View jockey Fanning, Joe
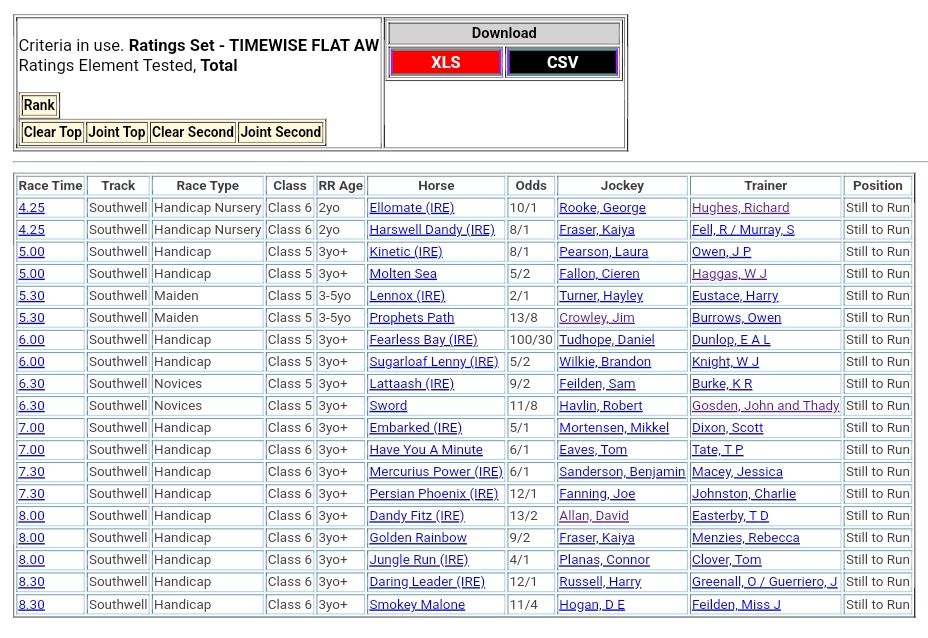 pos(596,494)
